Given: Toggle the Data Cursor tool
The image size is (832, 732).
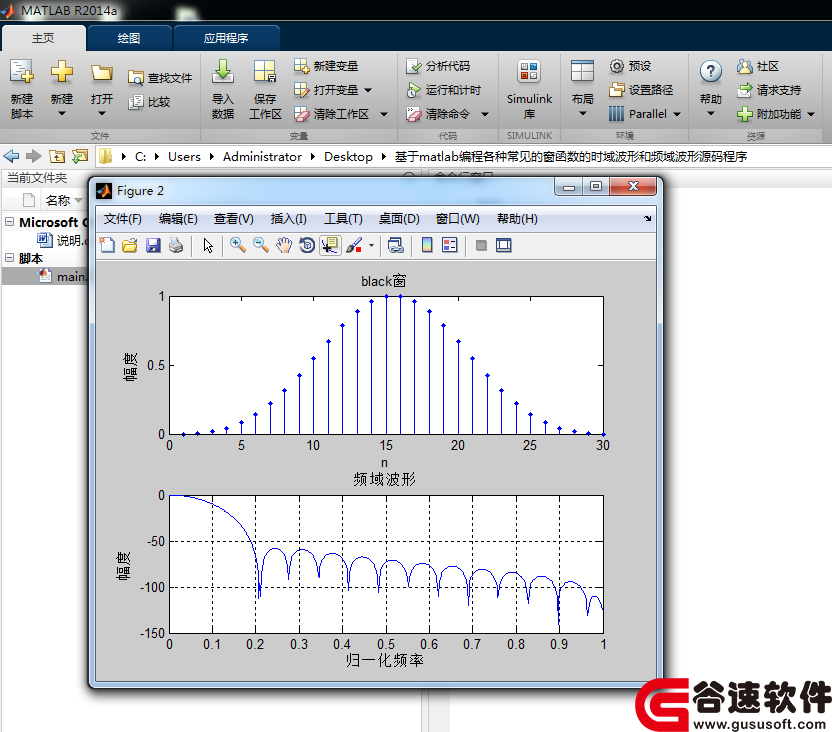Looking at the screenshot, I should click(330, 245).
